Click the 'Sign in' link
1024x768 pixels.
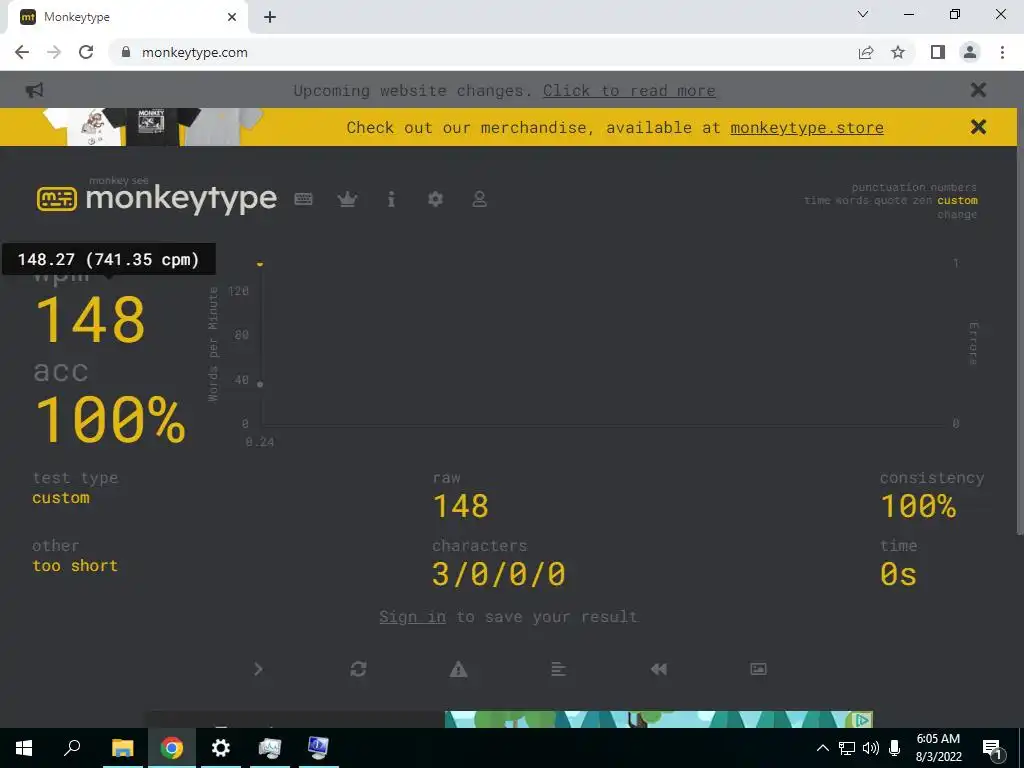412,616
